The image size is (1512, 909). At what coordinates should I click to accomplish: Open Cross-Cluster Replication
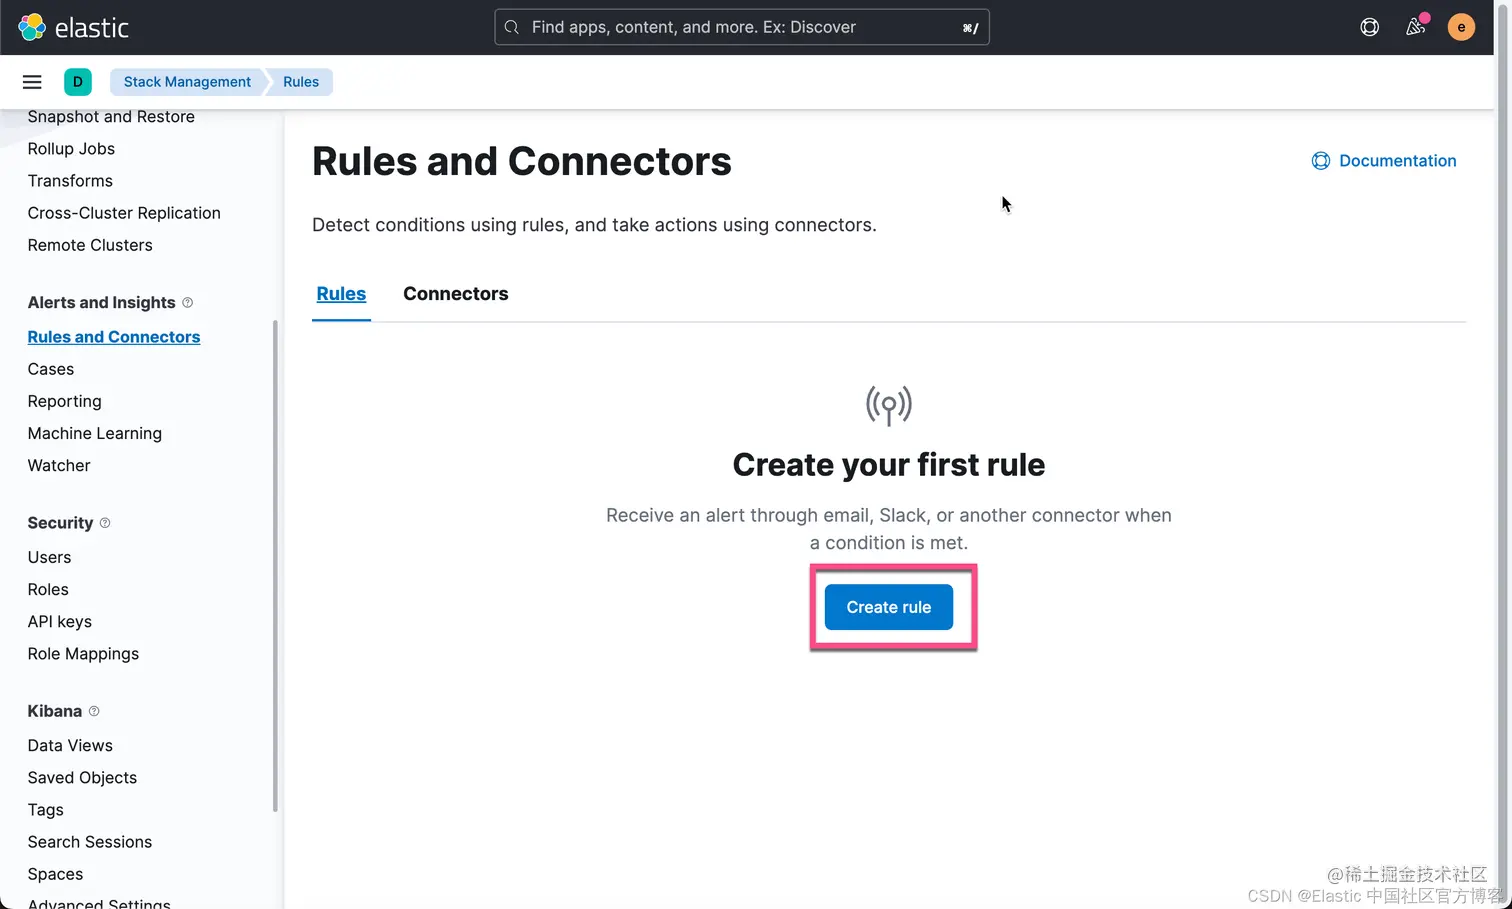[x=124, y=213]
